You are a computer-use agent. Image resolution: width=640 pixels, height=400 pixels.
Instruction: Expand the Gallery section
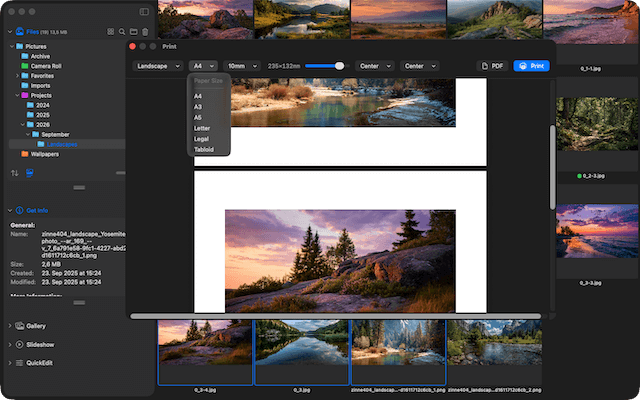[x=35, y=326]
